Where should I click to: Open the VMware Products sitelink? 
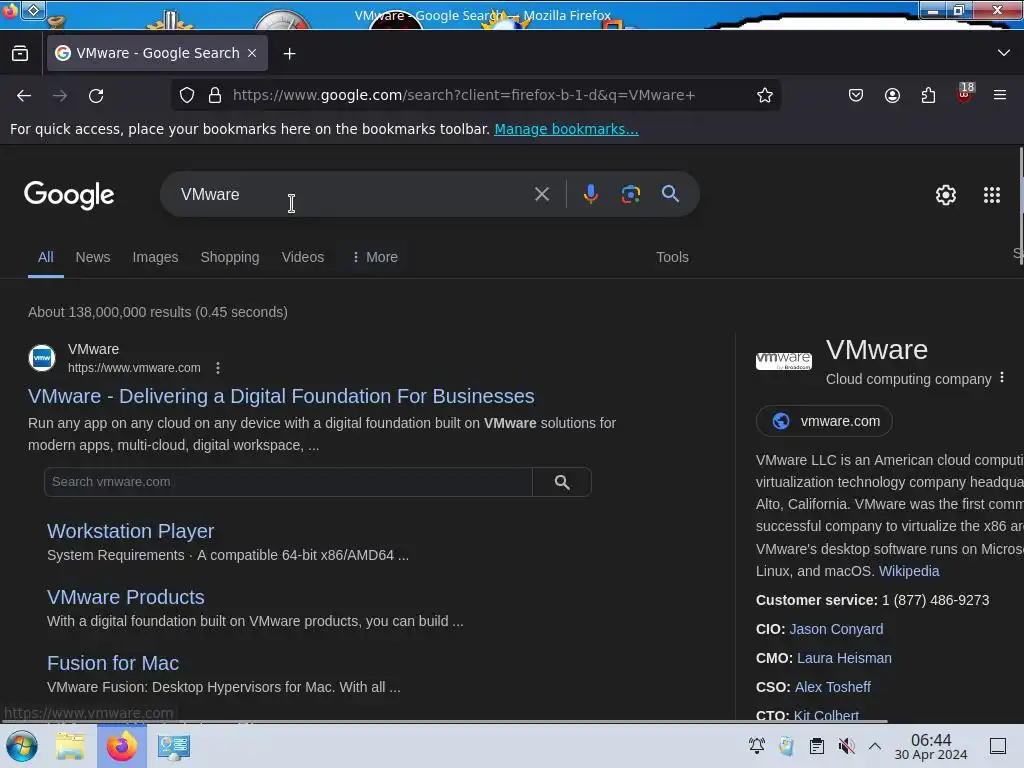[125, 598]
